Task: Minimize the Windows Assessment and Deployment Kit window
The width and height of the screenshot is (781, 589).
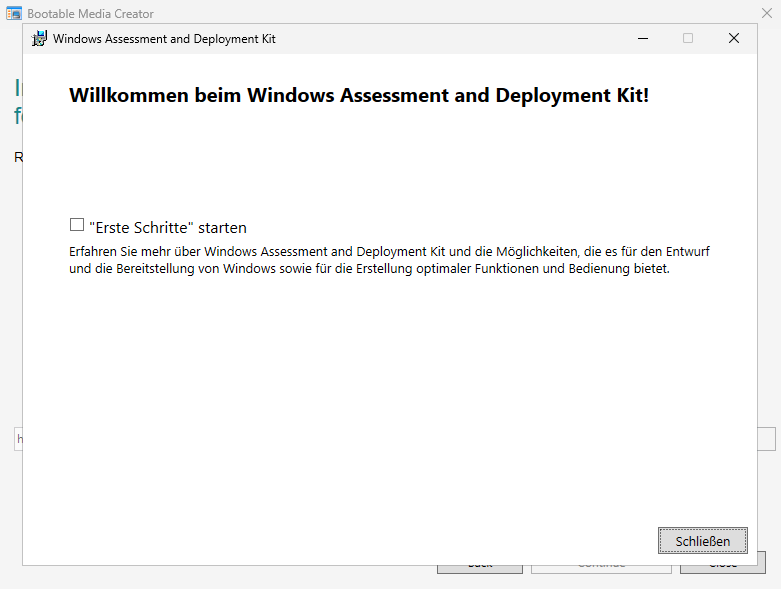Action: pos(643,38)
